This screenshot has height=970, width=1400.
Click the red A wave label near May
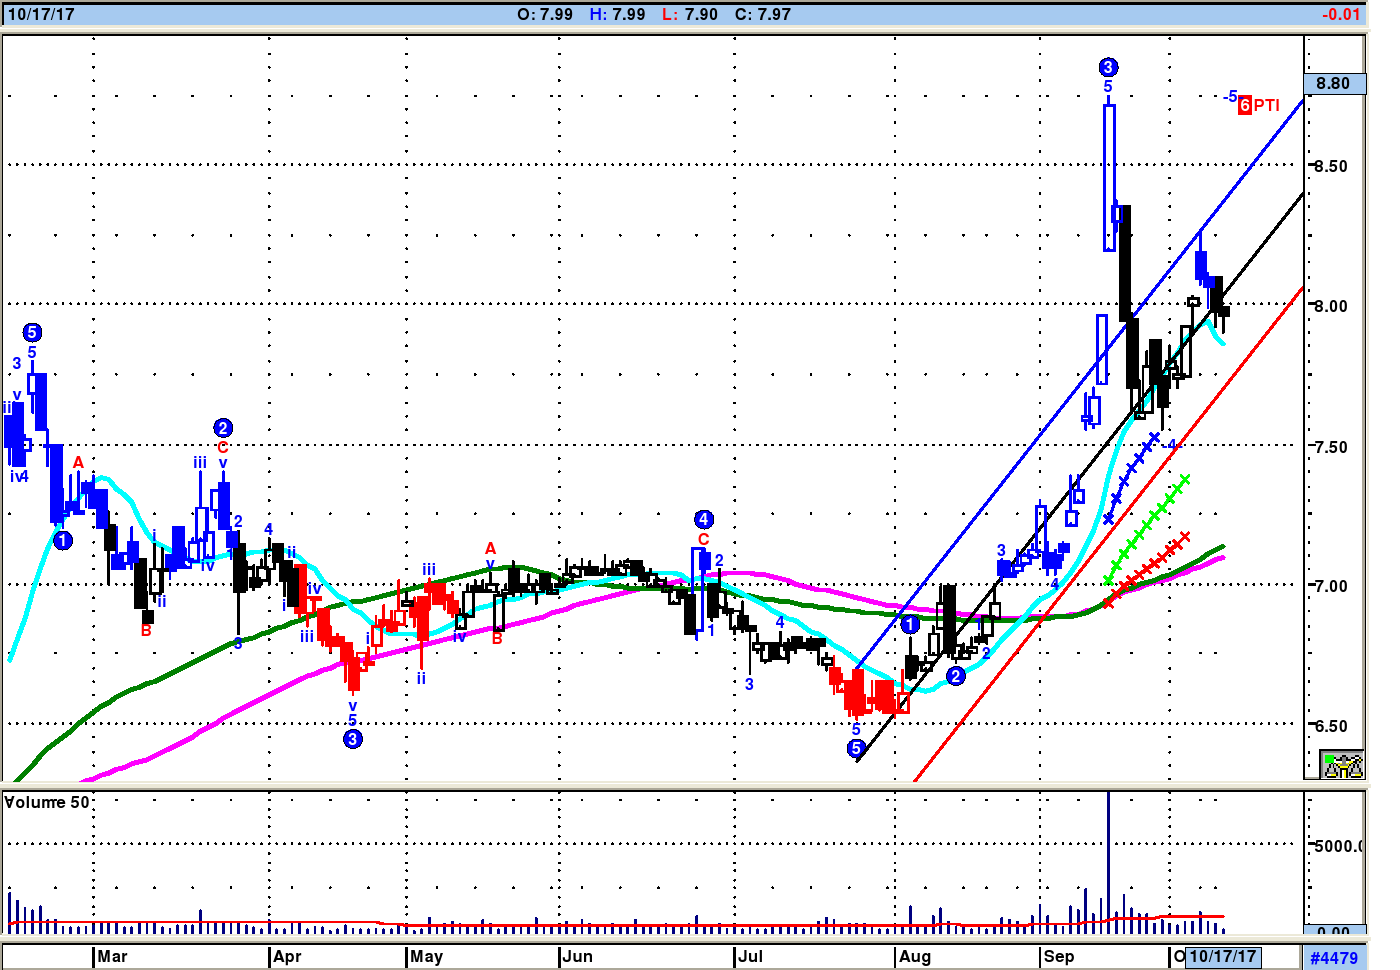(490, 548)
